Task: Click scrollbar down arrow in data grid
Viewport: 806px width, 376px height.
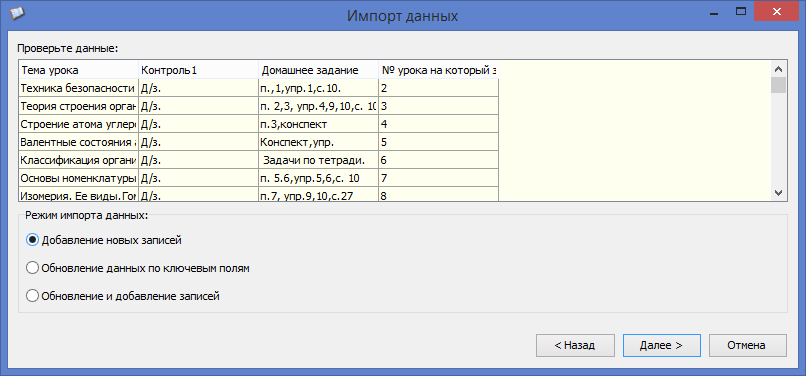Action: click(778, 192)
